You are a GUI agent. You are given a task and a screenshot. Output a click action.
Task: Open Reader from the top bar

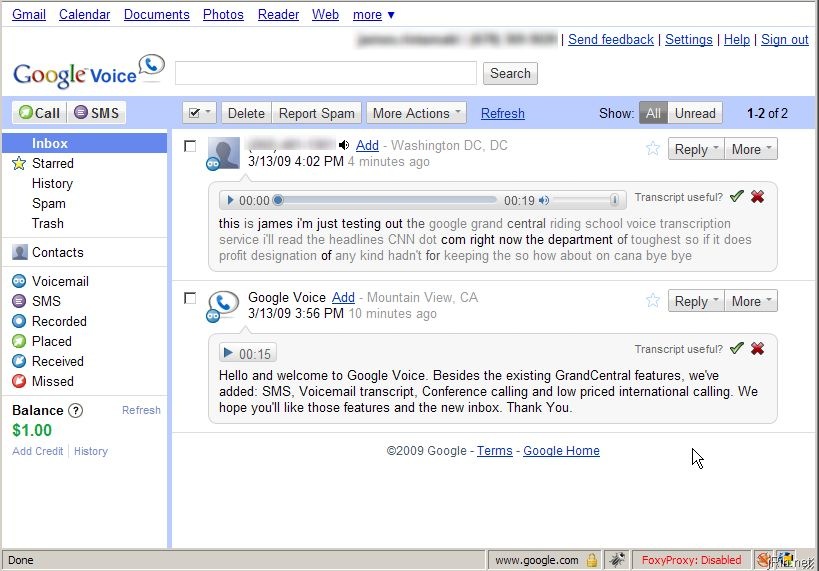click(278, 15)
